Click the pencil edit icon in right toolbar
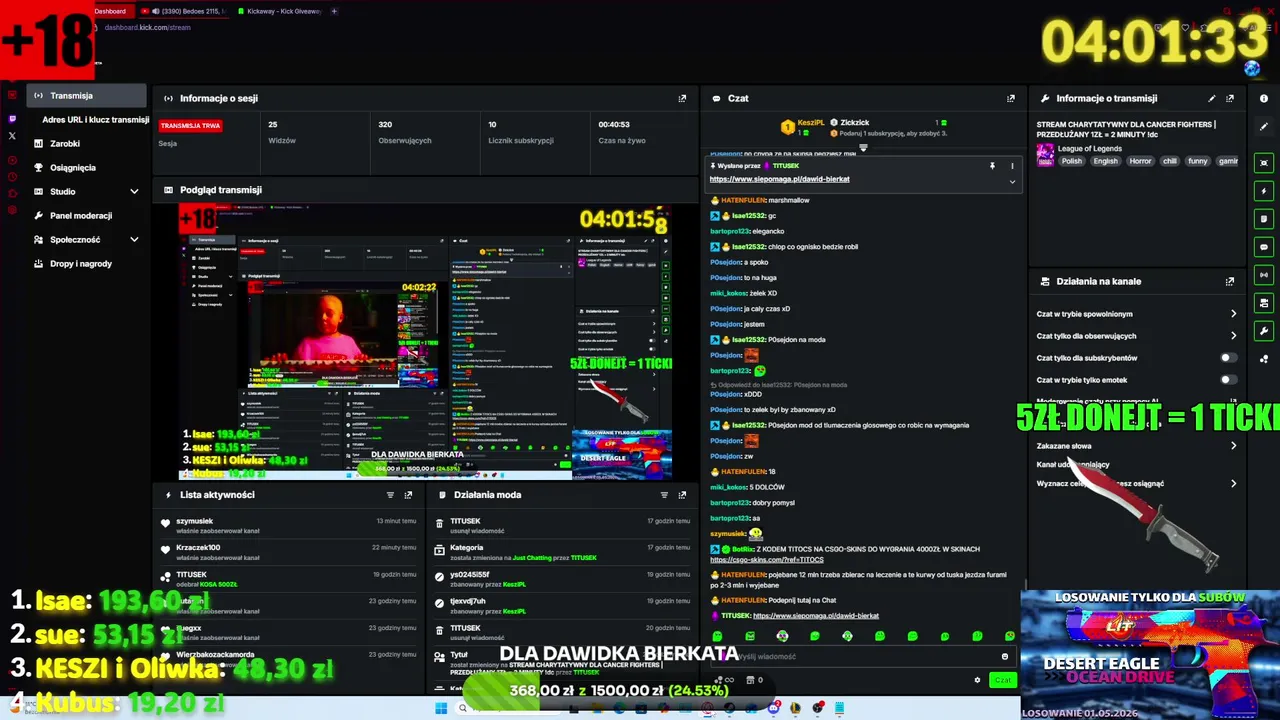Viewport: 1280px width, 720px height. pyautogui.click(x=1264, y=127)
